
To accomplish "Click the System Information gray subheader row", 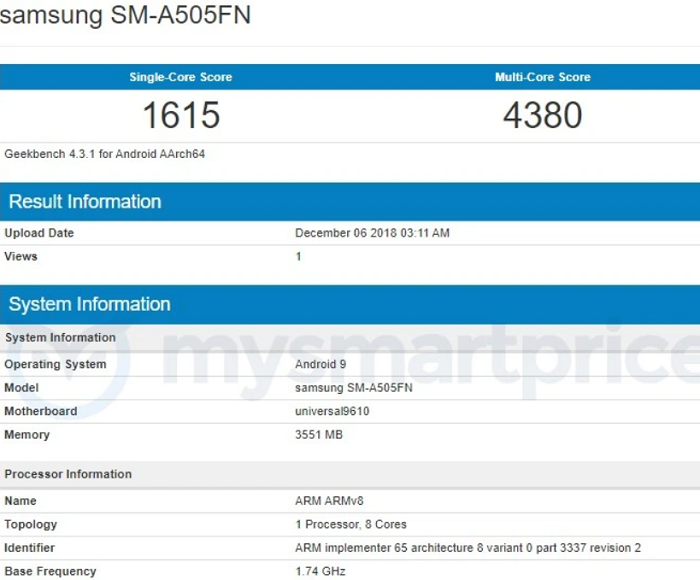I will pyautogui.click(x=350, y=338).
